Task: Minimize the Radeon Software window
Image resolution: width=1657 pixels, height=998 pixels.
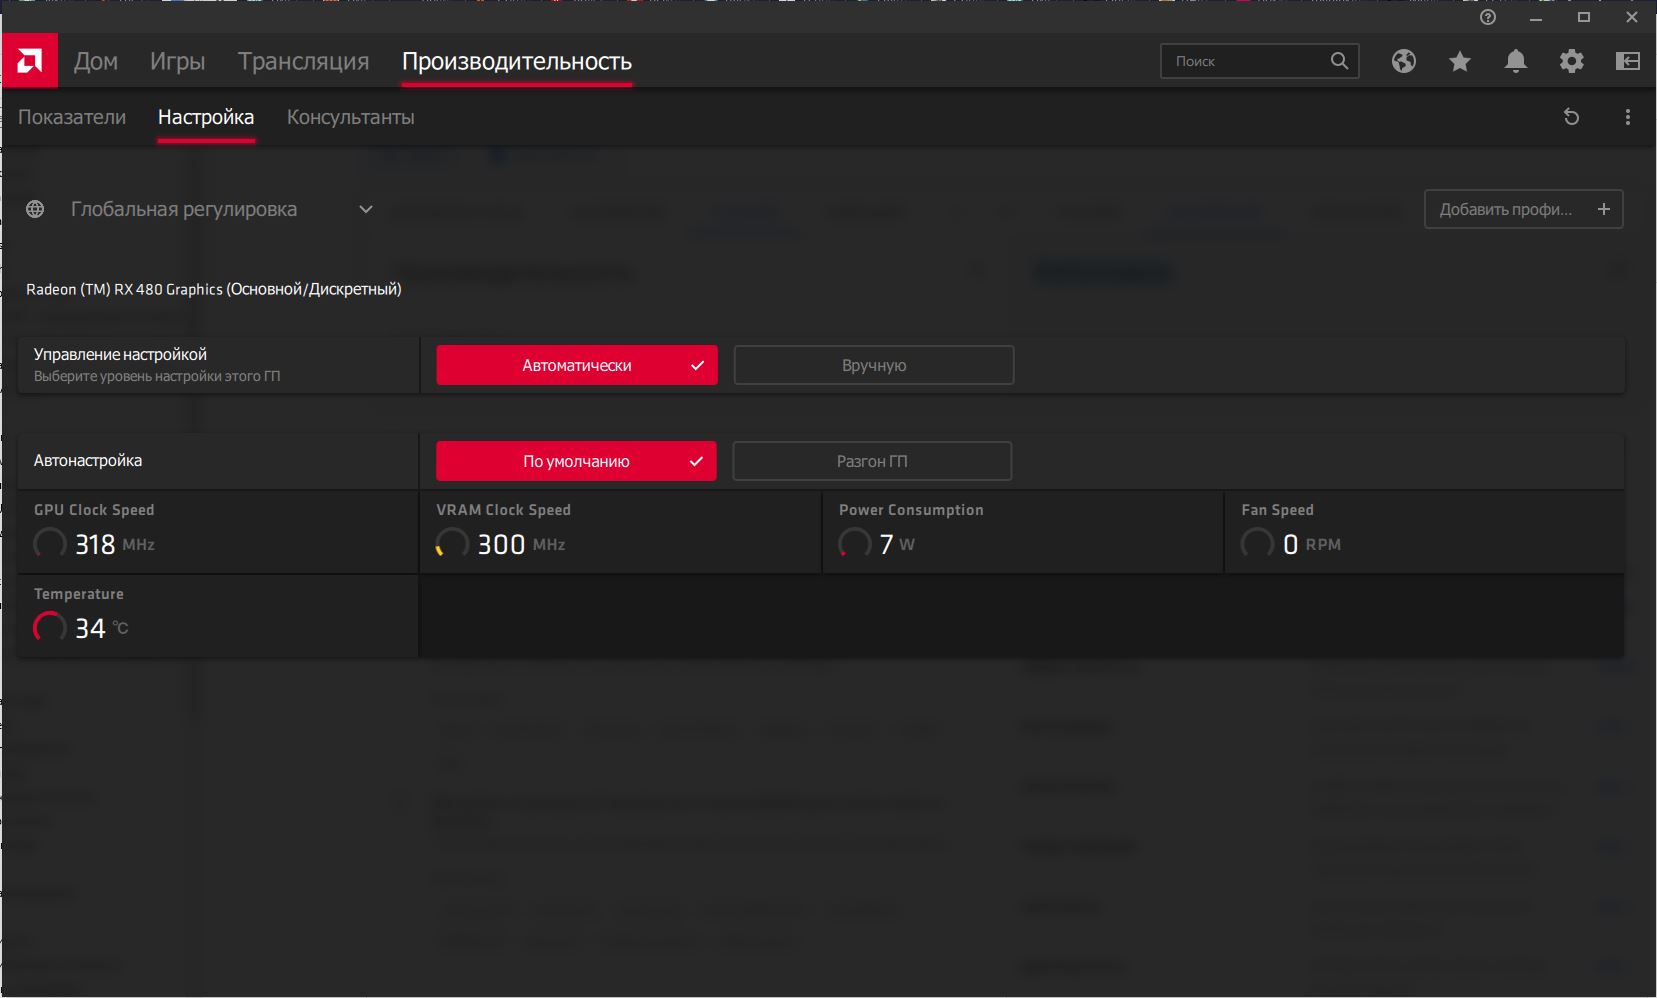Action: 1536,17
